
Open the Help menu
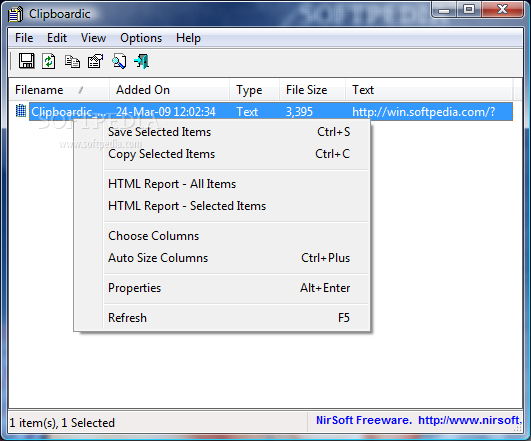click(188, 38)
